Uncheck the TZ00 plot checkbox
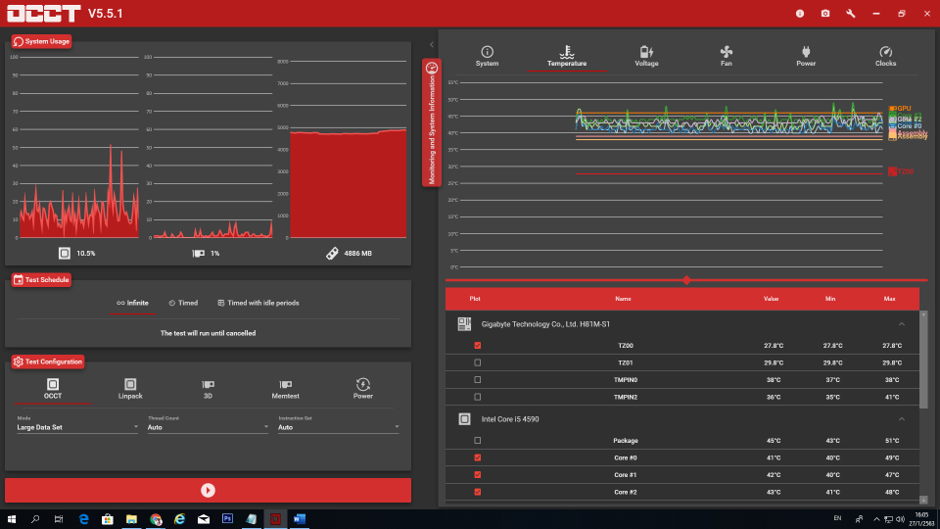The height and width of the screenshot is (529, 940). tap(478, 345)
